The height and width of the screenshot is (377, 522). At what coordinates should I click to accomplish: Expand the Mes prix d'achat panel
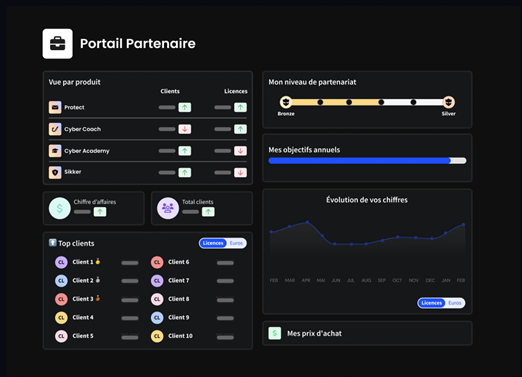coord(367,333)
